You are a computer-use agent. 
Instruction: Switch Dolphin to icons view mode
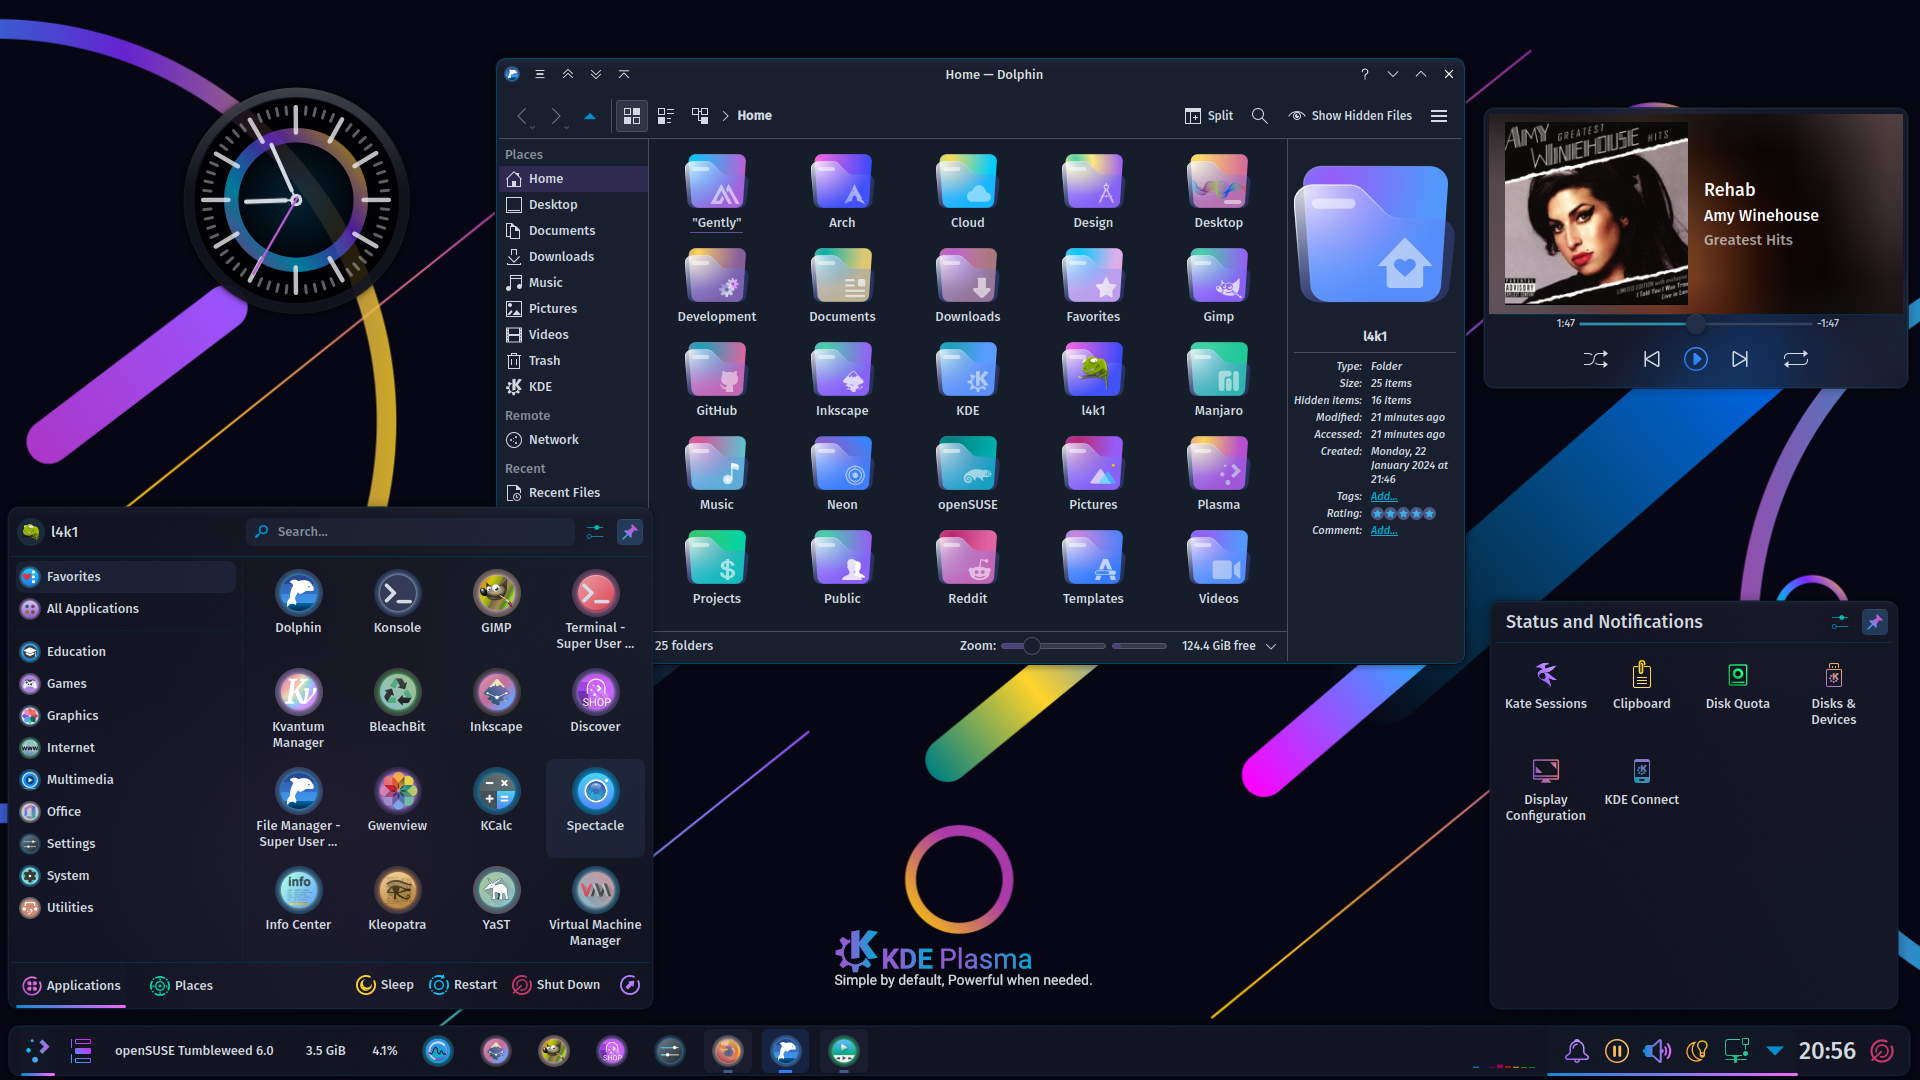coord(632,116)
